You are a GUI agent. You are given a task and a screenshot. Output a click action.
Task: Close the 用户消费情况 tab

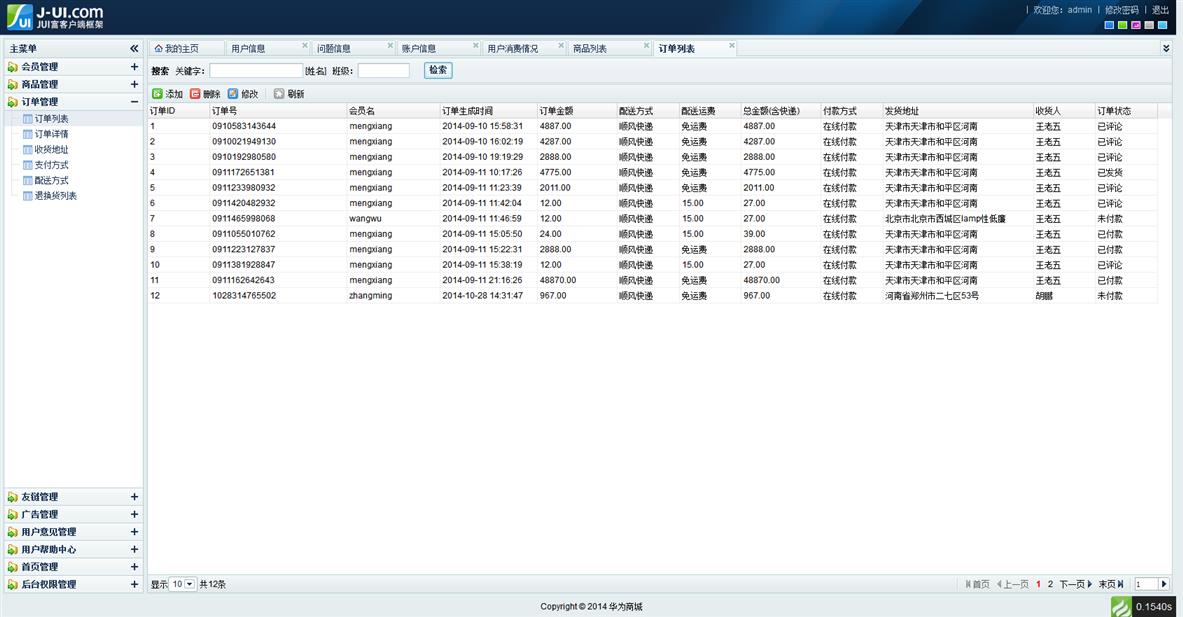pos(561,45)
